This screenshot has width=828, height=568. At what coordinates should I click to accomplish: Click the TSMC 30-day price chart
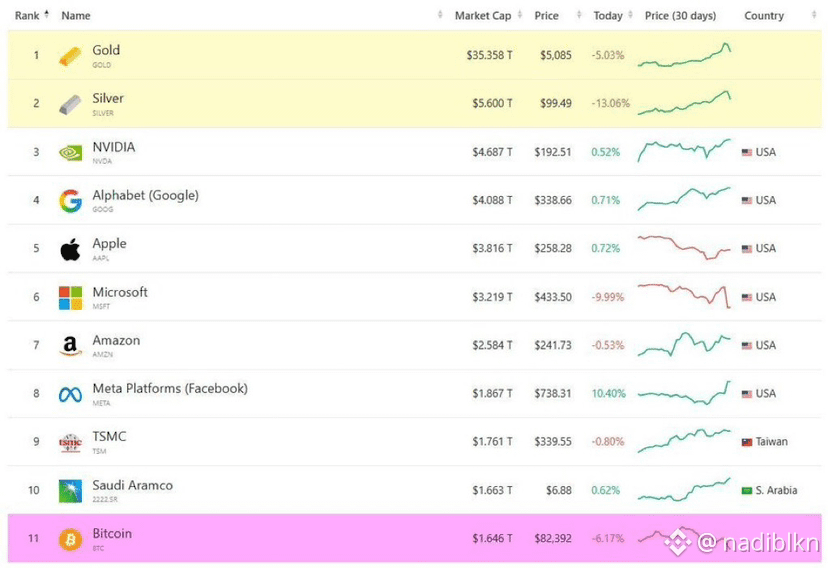(684, 441)
